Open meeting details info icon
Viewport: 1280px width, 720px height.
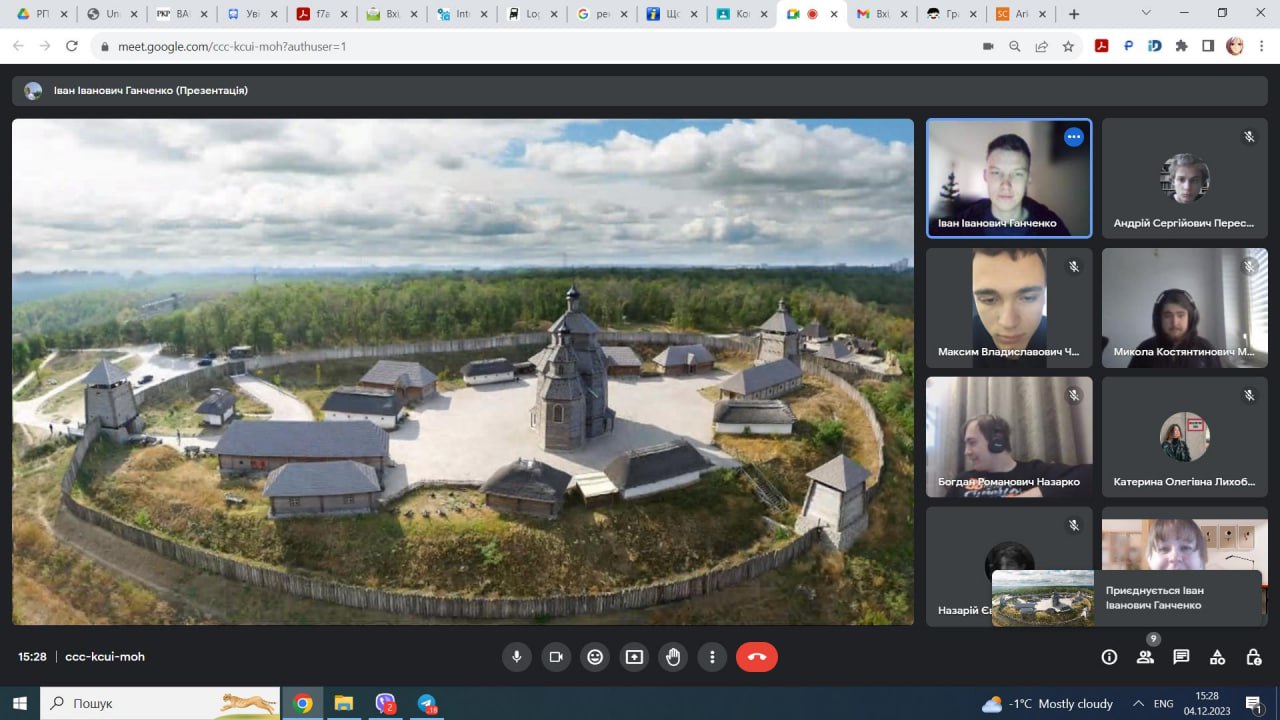coord(1109,657)
